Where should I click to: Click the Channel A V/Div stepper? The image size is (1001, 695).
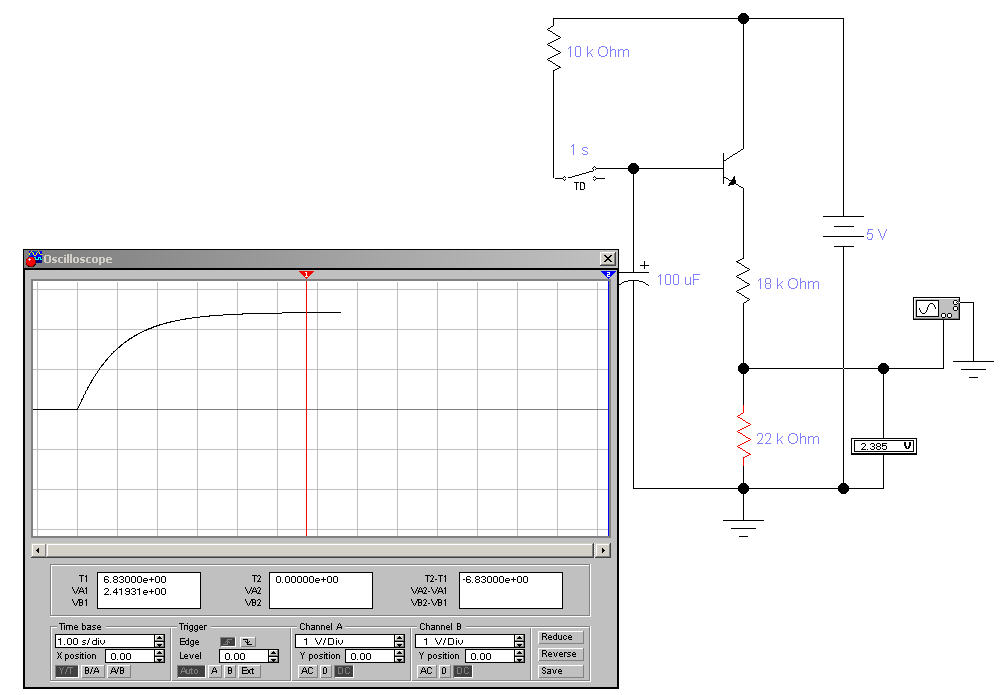point(400,641)
